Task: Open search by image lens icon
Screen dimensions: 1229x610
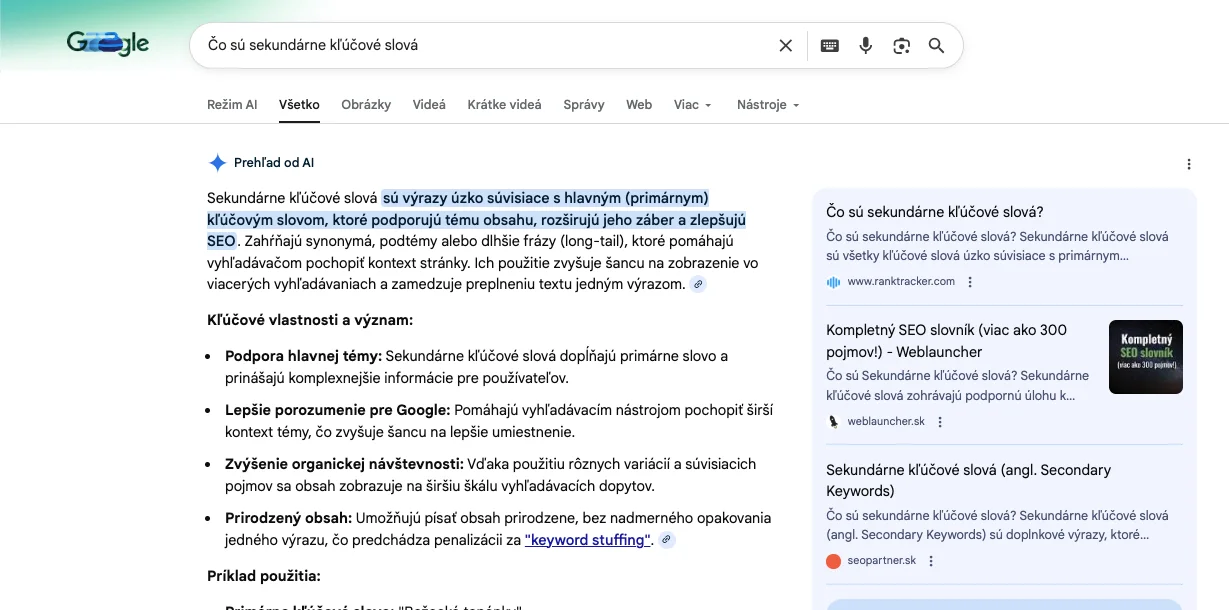Action: pyautogui.click(x=902, y=45)
